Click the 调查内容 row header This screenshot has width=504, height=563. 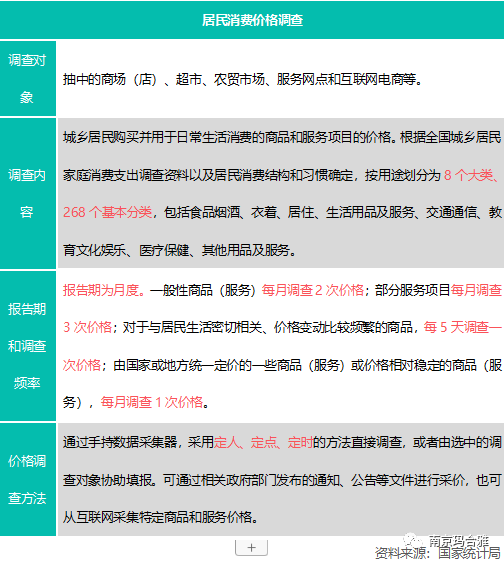(x=28, y=194)
